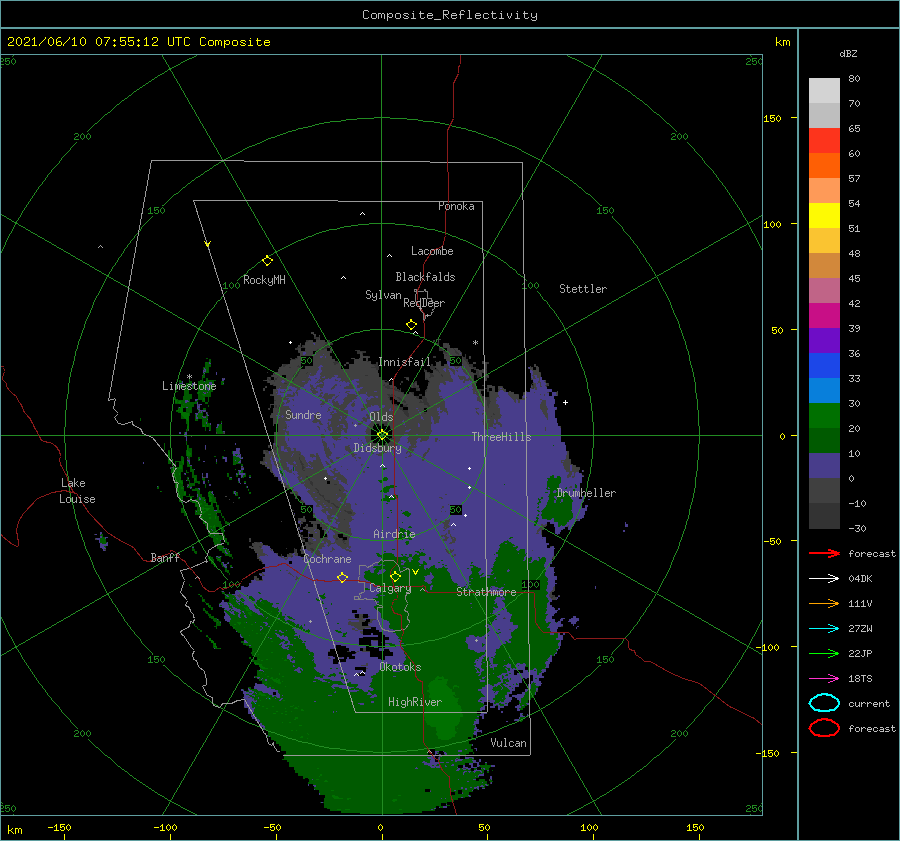Click the red forecast ellipse legend icon
This screenshot has height=841, width=900.
click(824, 728)
